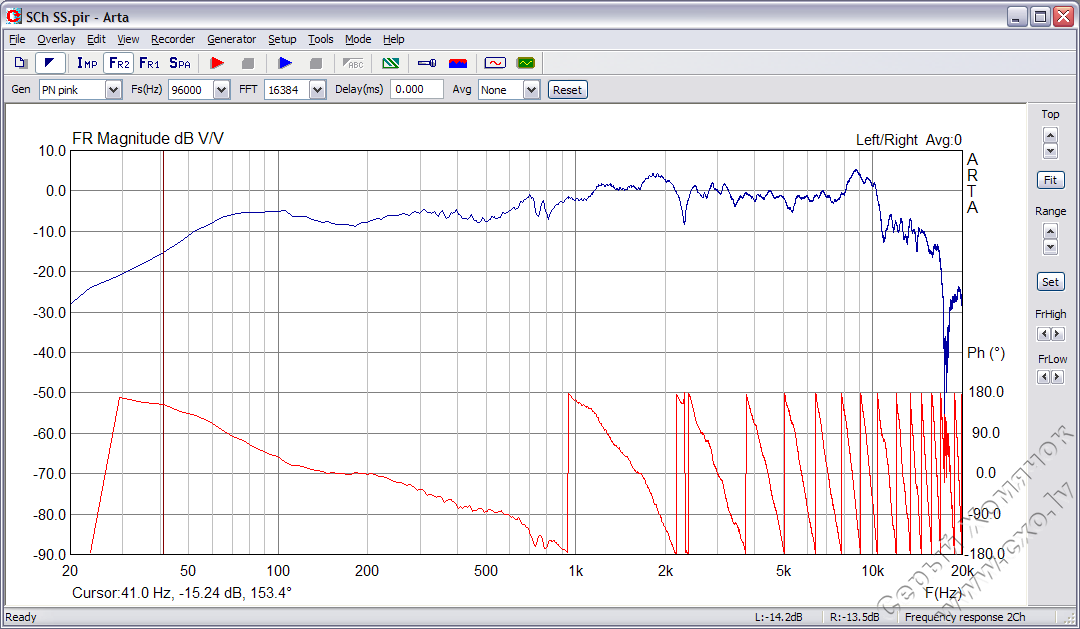Click the FrLow left arrow

tap(1043, 377)
